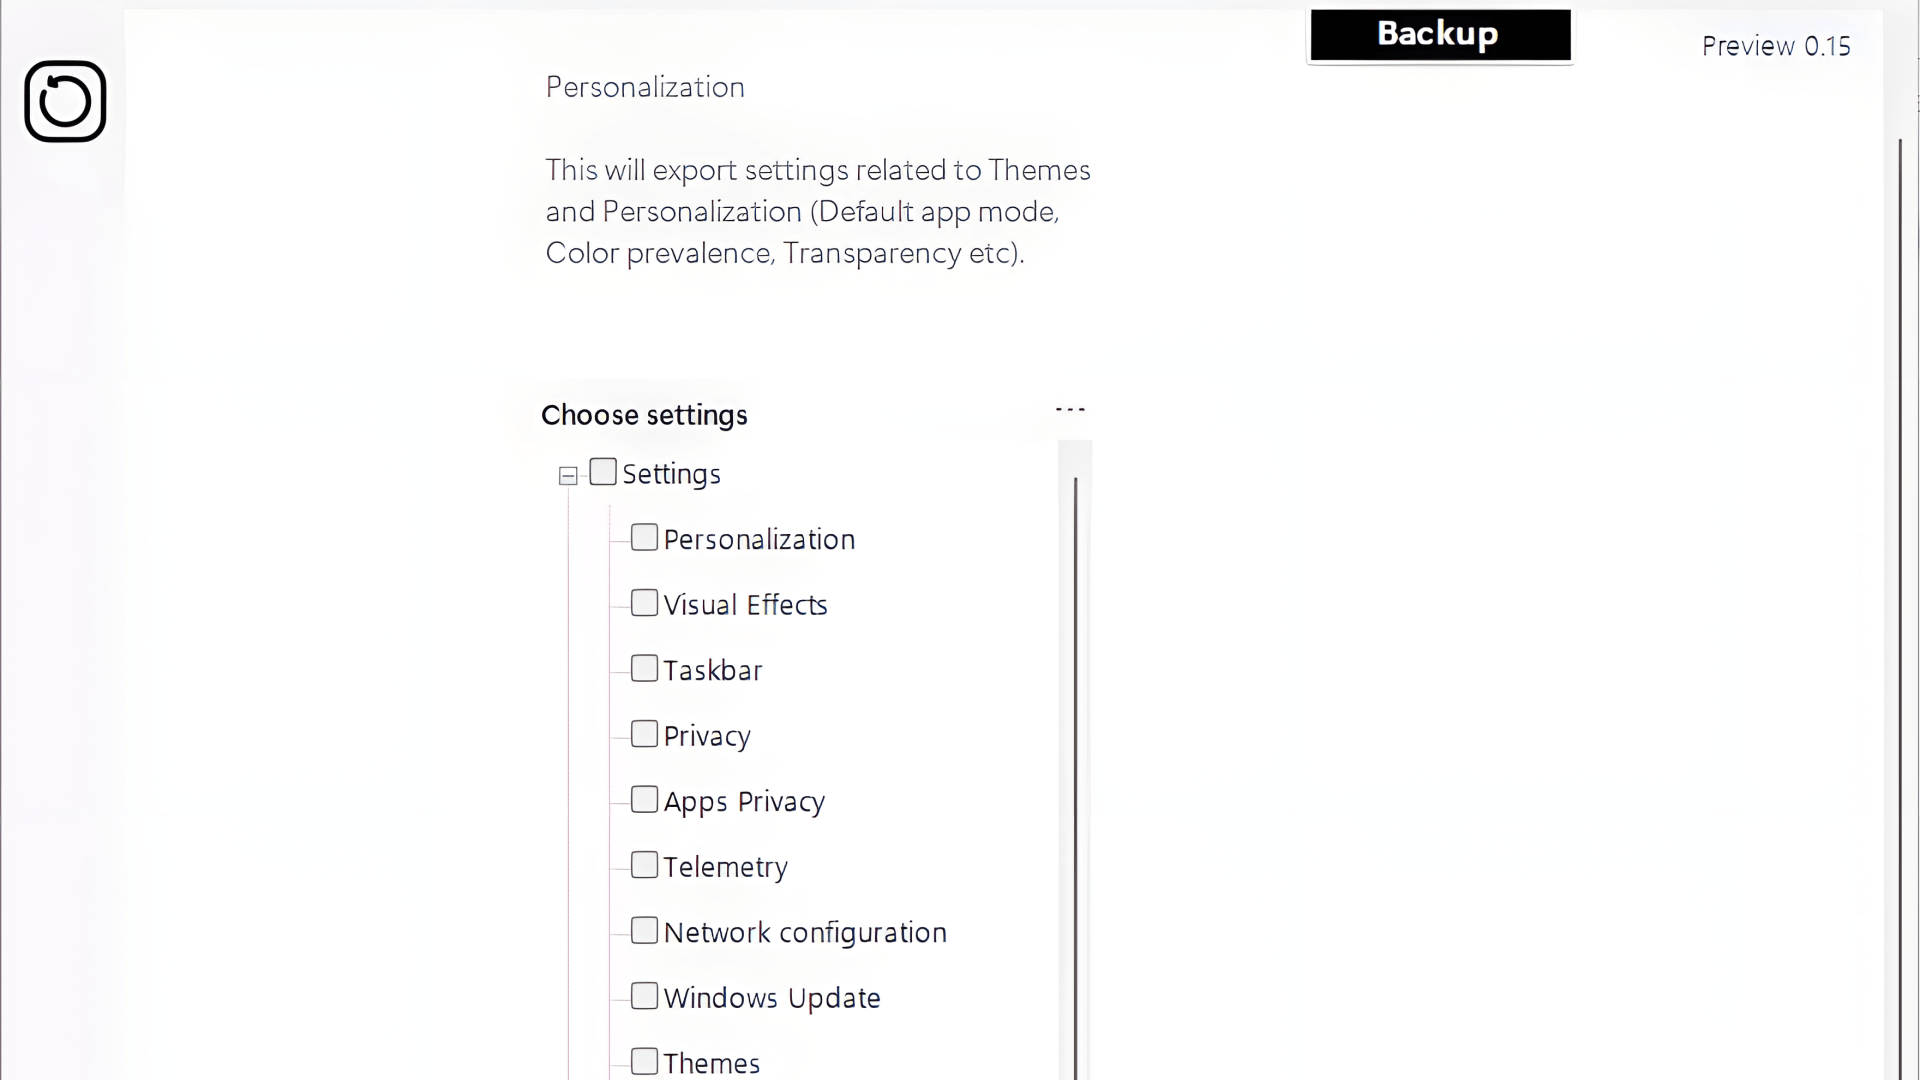Check the Settings root checkbox
The width and height of the screenshot is (1920, 1080).
point(602,471)
